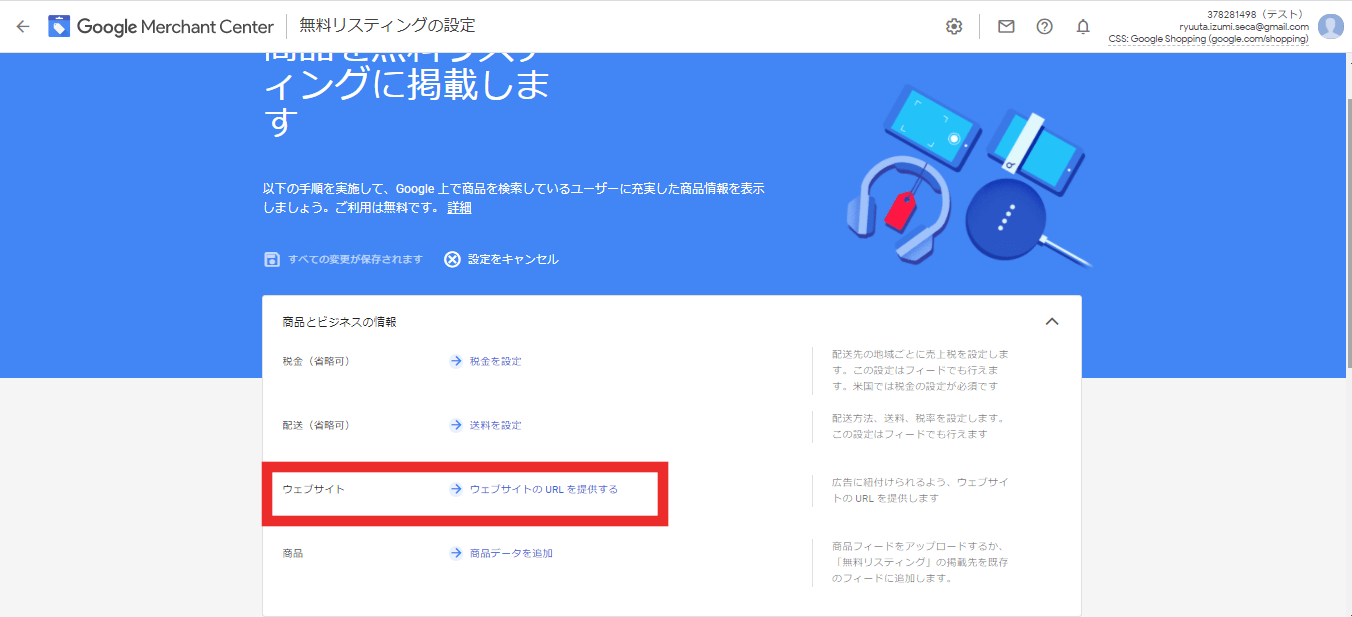Image resolution: width=1352 pixels, height=617 pixels.
Task: Click the cancel setup X icon
Action: 452,259
